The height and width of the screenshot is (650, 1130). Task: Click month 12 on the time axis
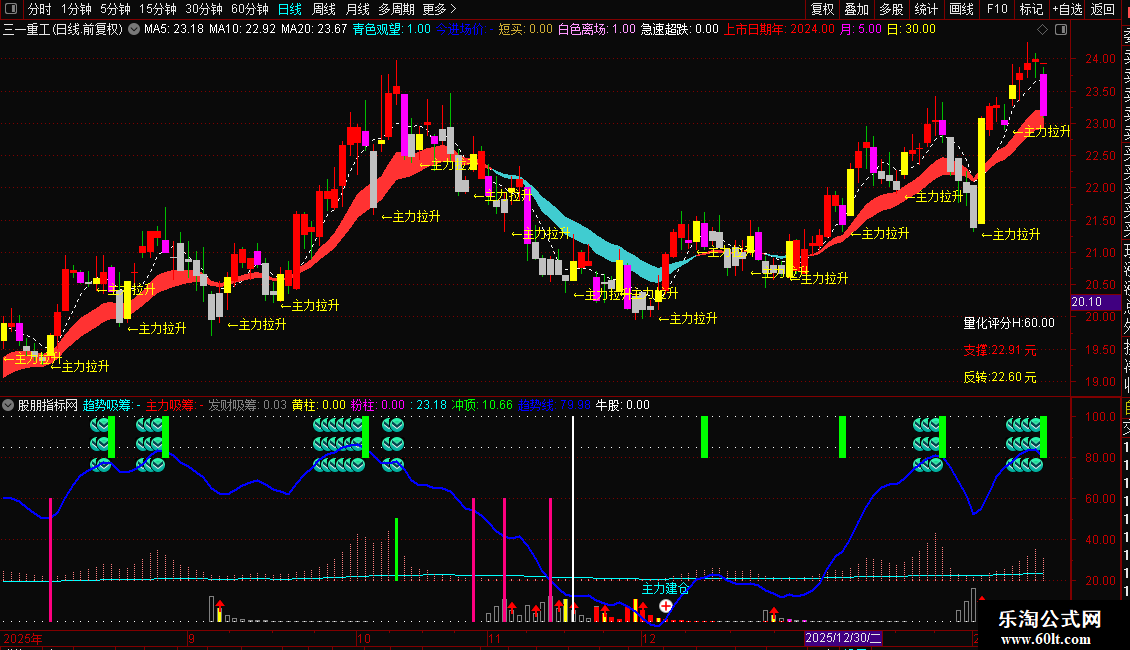(x=649, y=638)
